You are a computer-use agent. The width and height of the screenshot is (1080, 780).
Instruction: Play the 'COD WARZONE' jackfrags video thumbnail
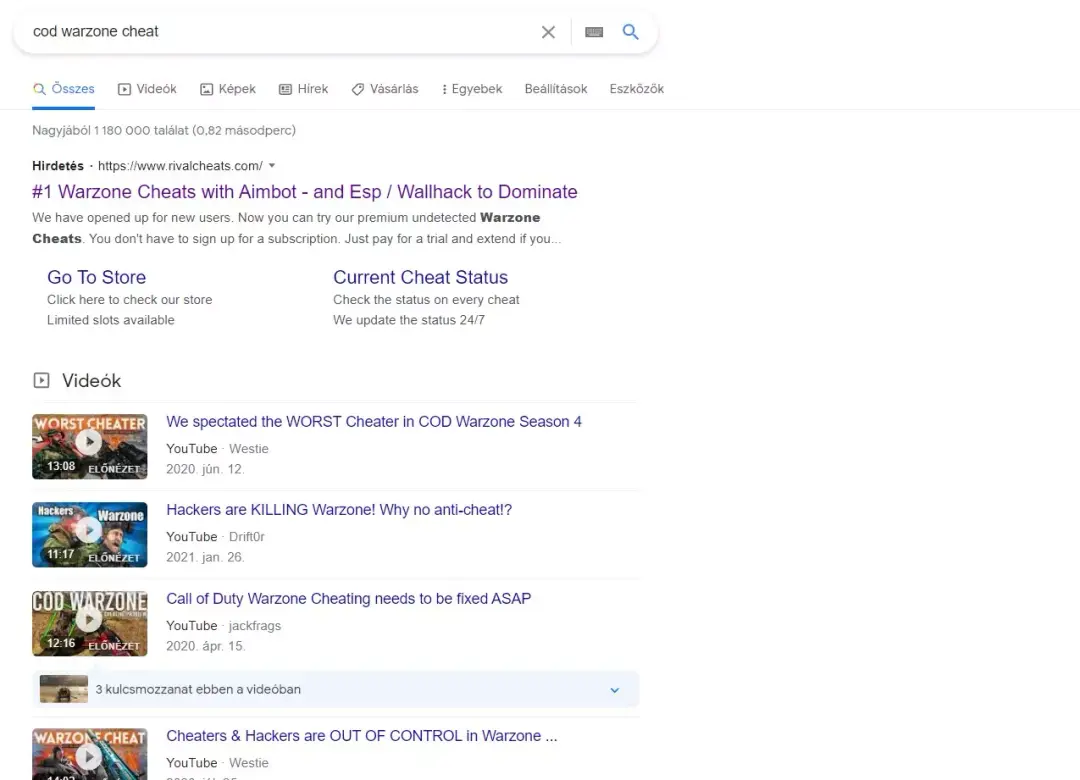pos(90,624)
